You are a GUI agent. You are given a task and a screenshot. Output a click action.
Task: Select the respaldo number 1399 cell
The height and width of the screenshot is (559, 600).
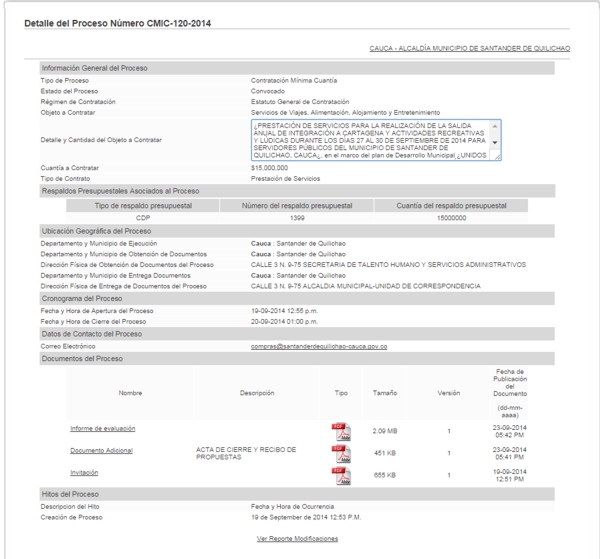click(297, 218)
